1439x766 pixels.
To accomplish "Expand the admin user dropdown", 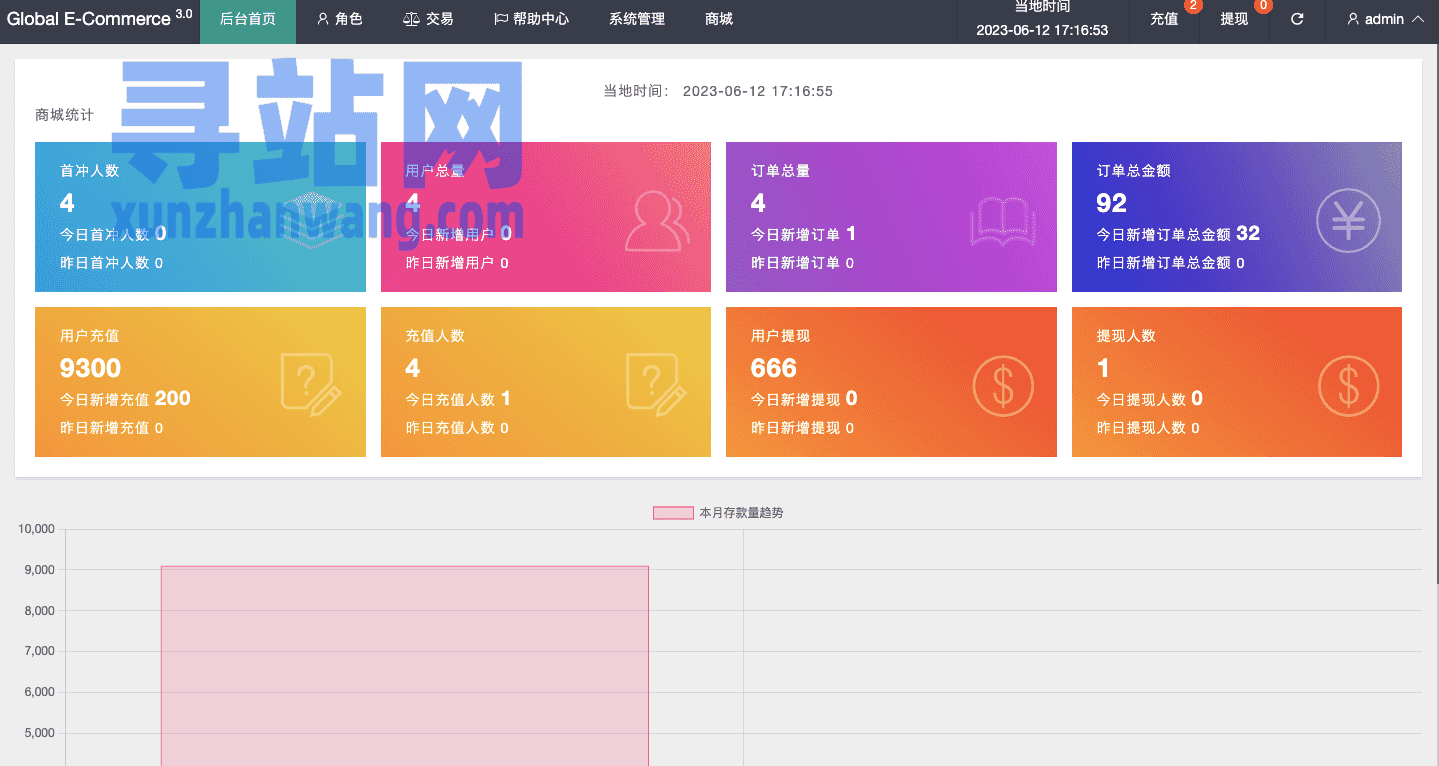I will [x=1385, y=19].
